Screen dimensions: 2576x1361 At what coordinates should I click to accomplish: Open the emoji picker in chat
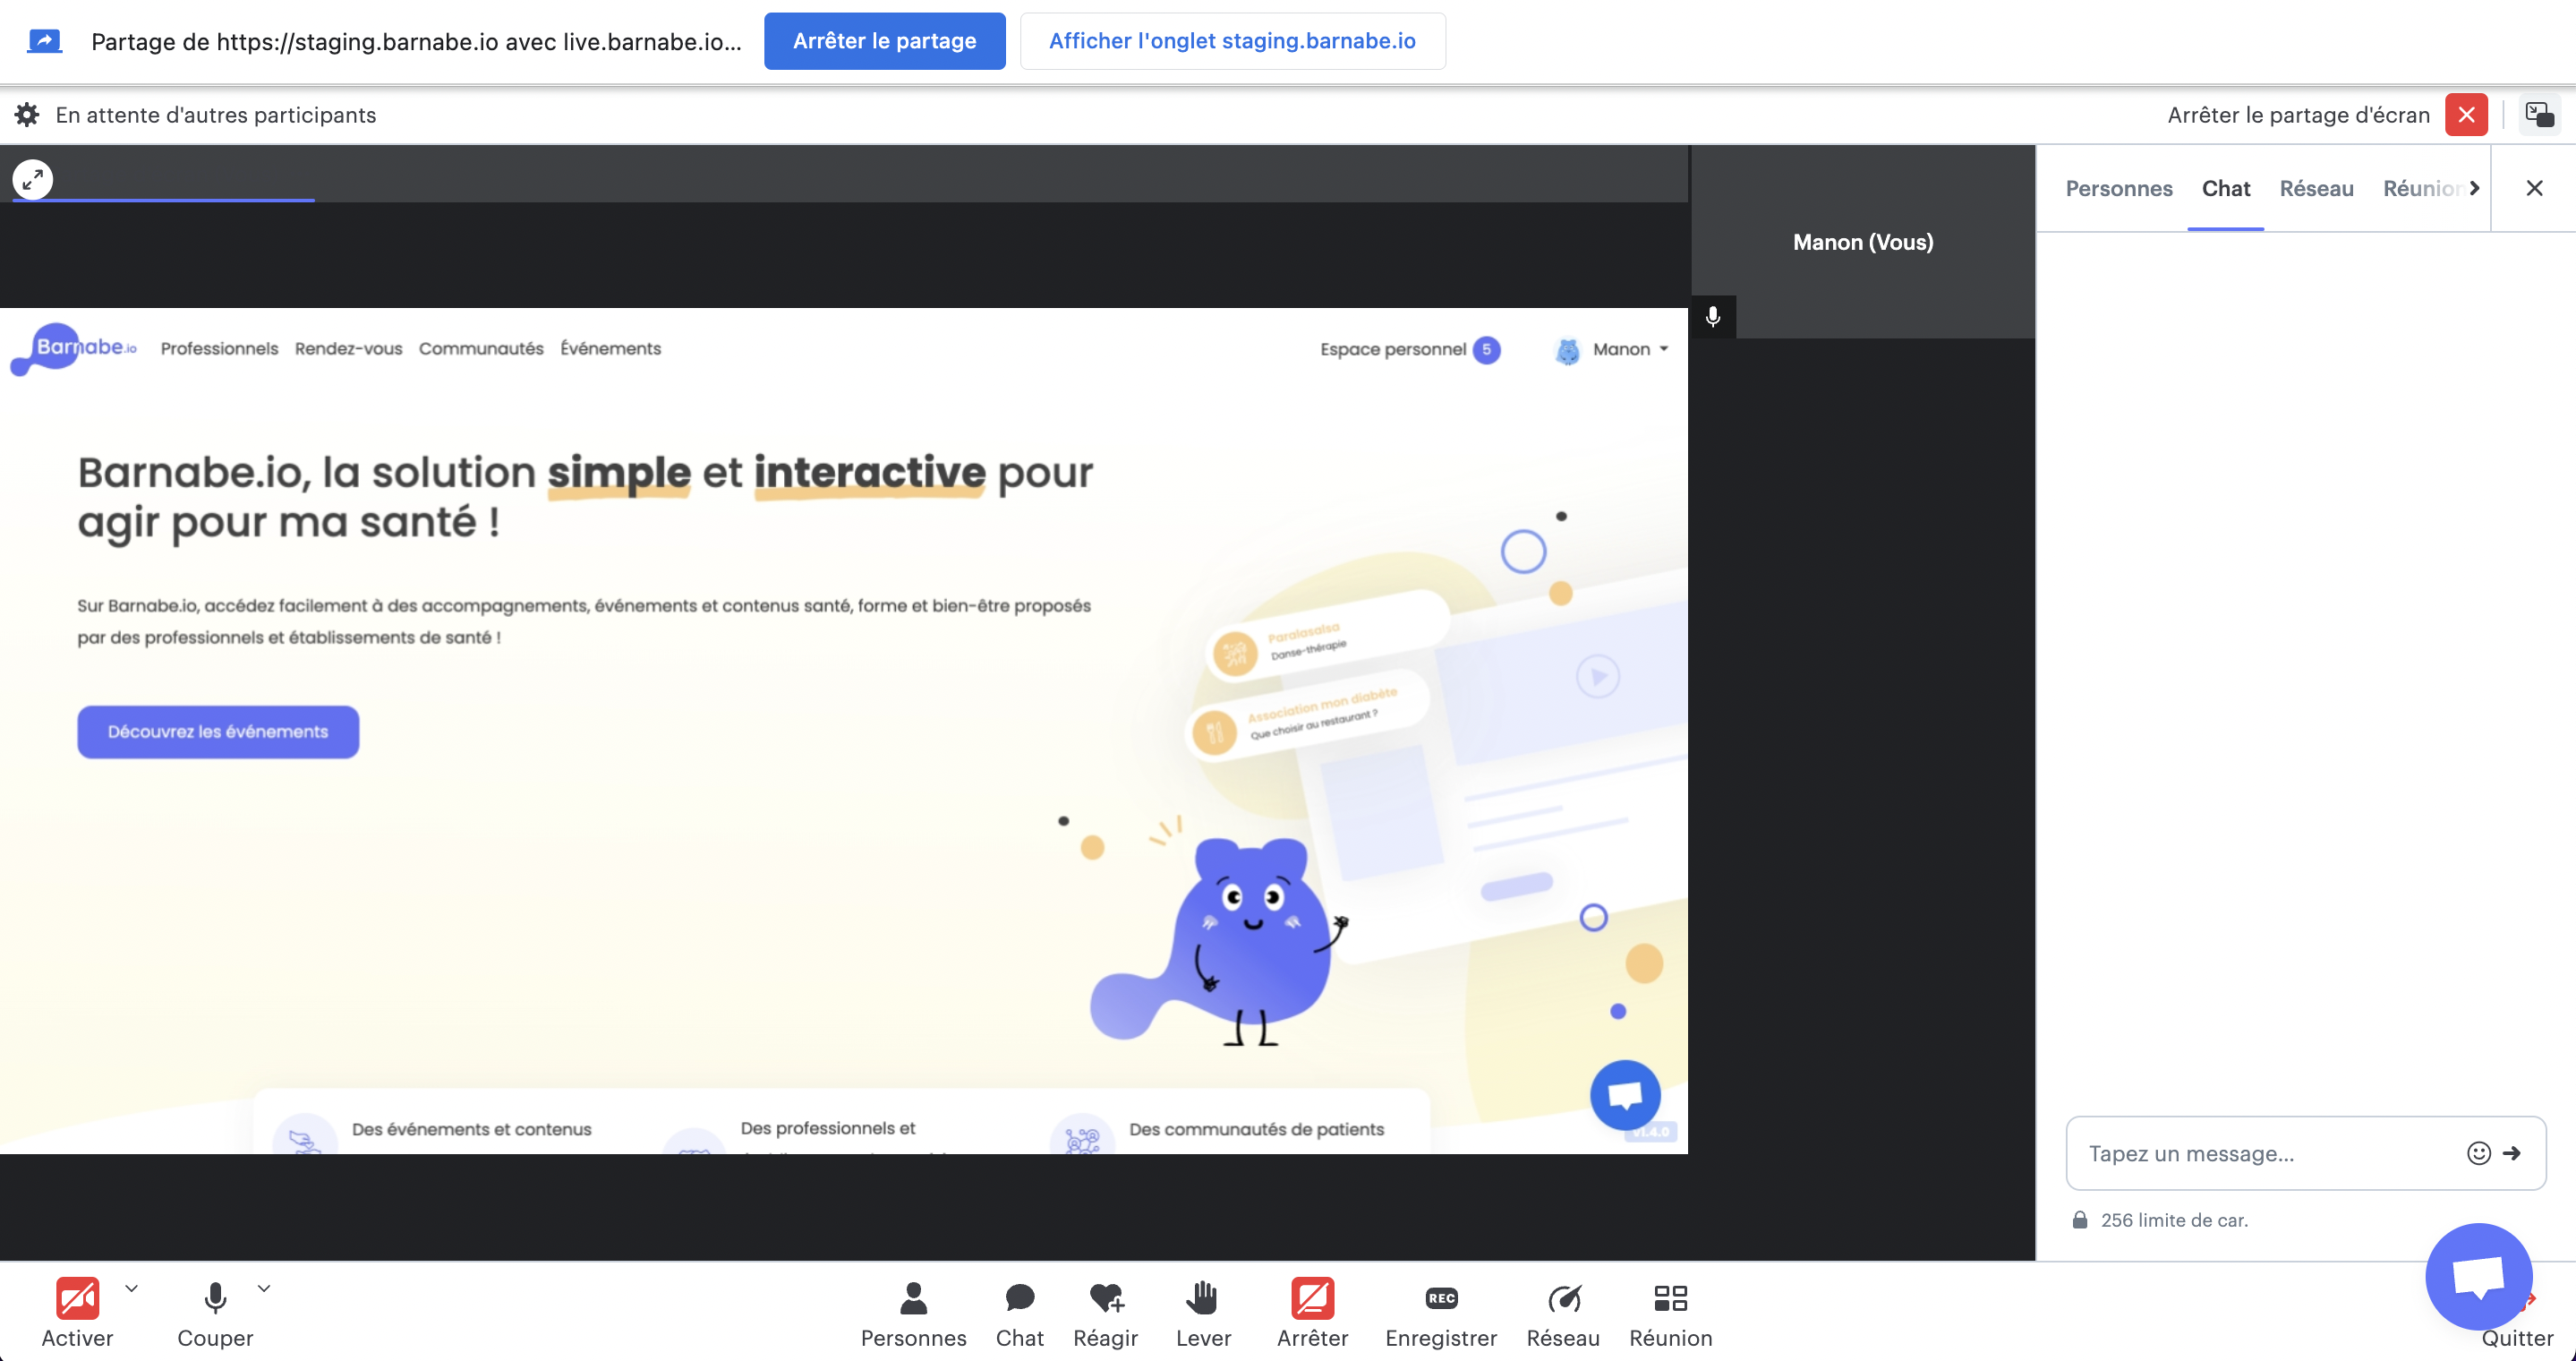coord(2478,1153)
